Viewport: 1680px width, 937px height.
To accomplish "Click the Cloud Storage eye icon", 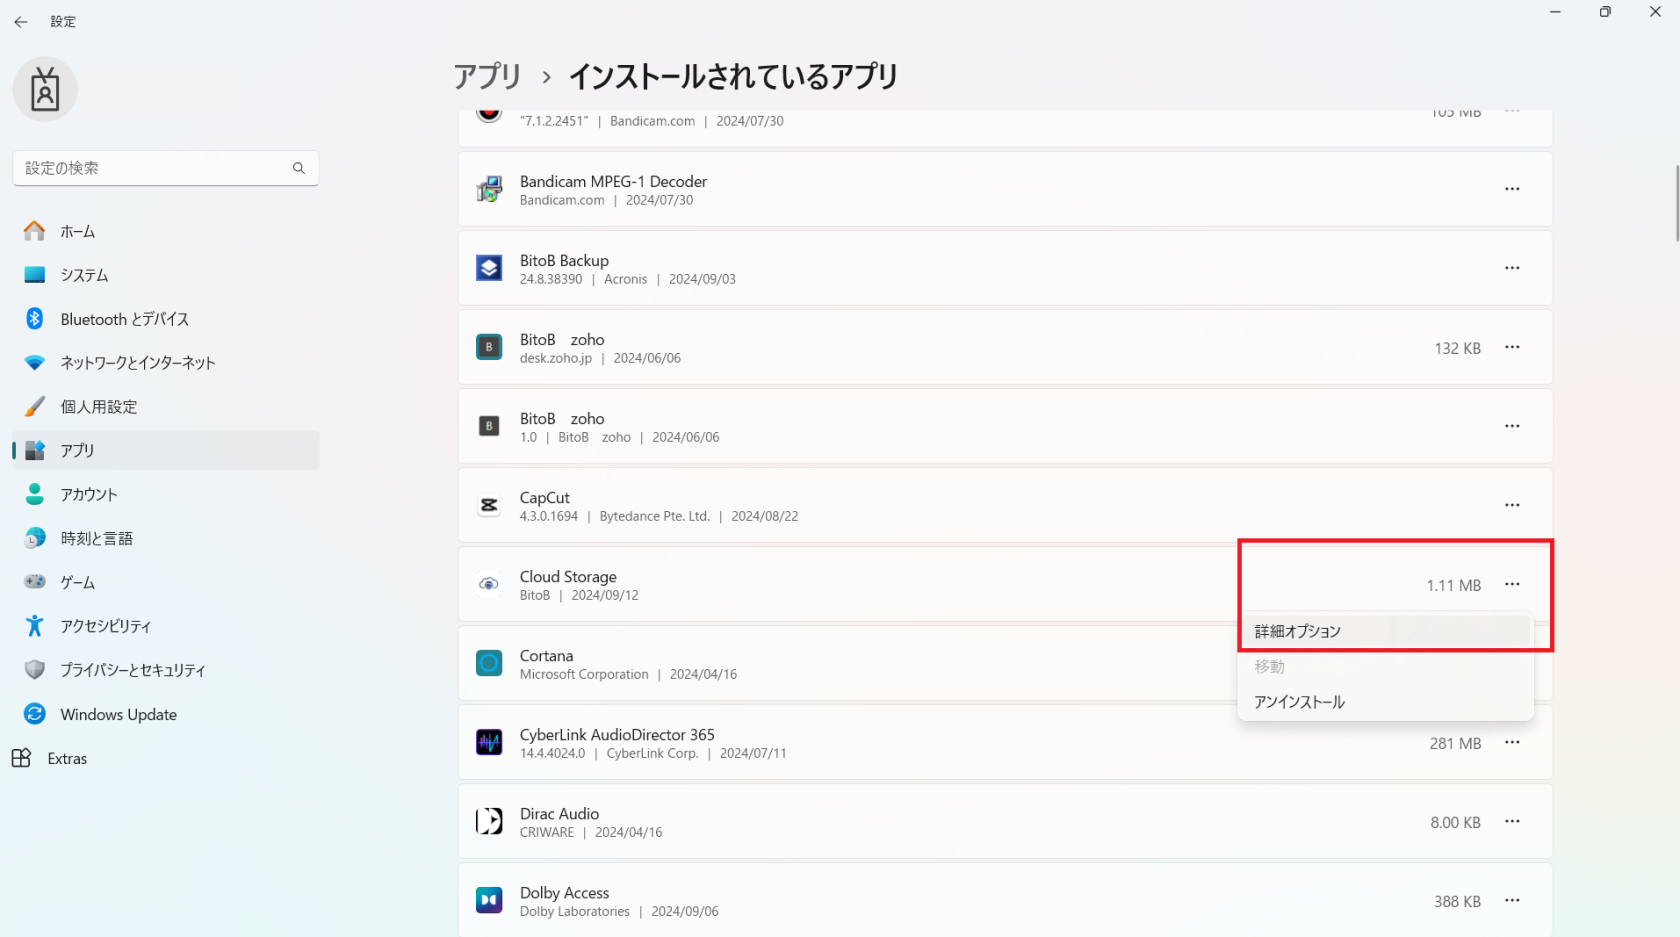I will (489, 584).
